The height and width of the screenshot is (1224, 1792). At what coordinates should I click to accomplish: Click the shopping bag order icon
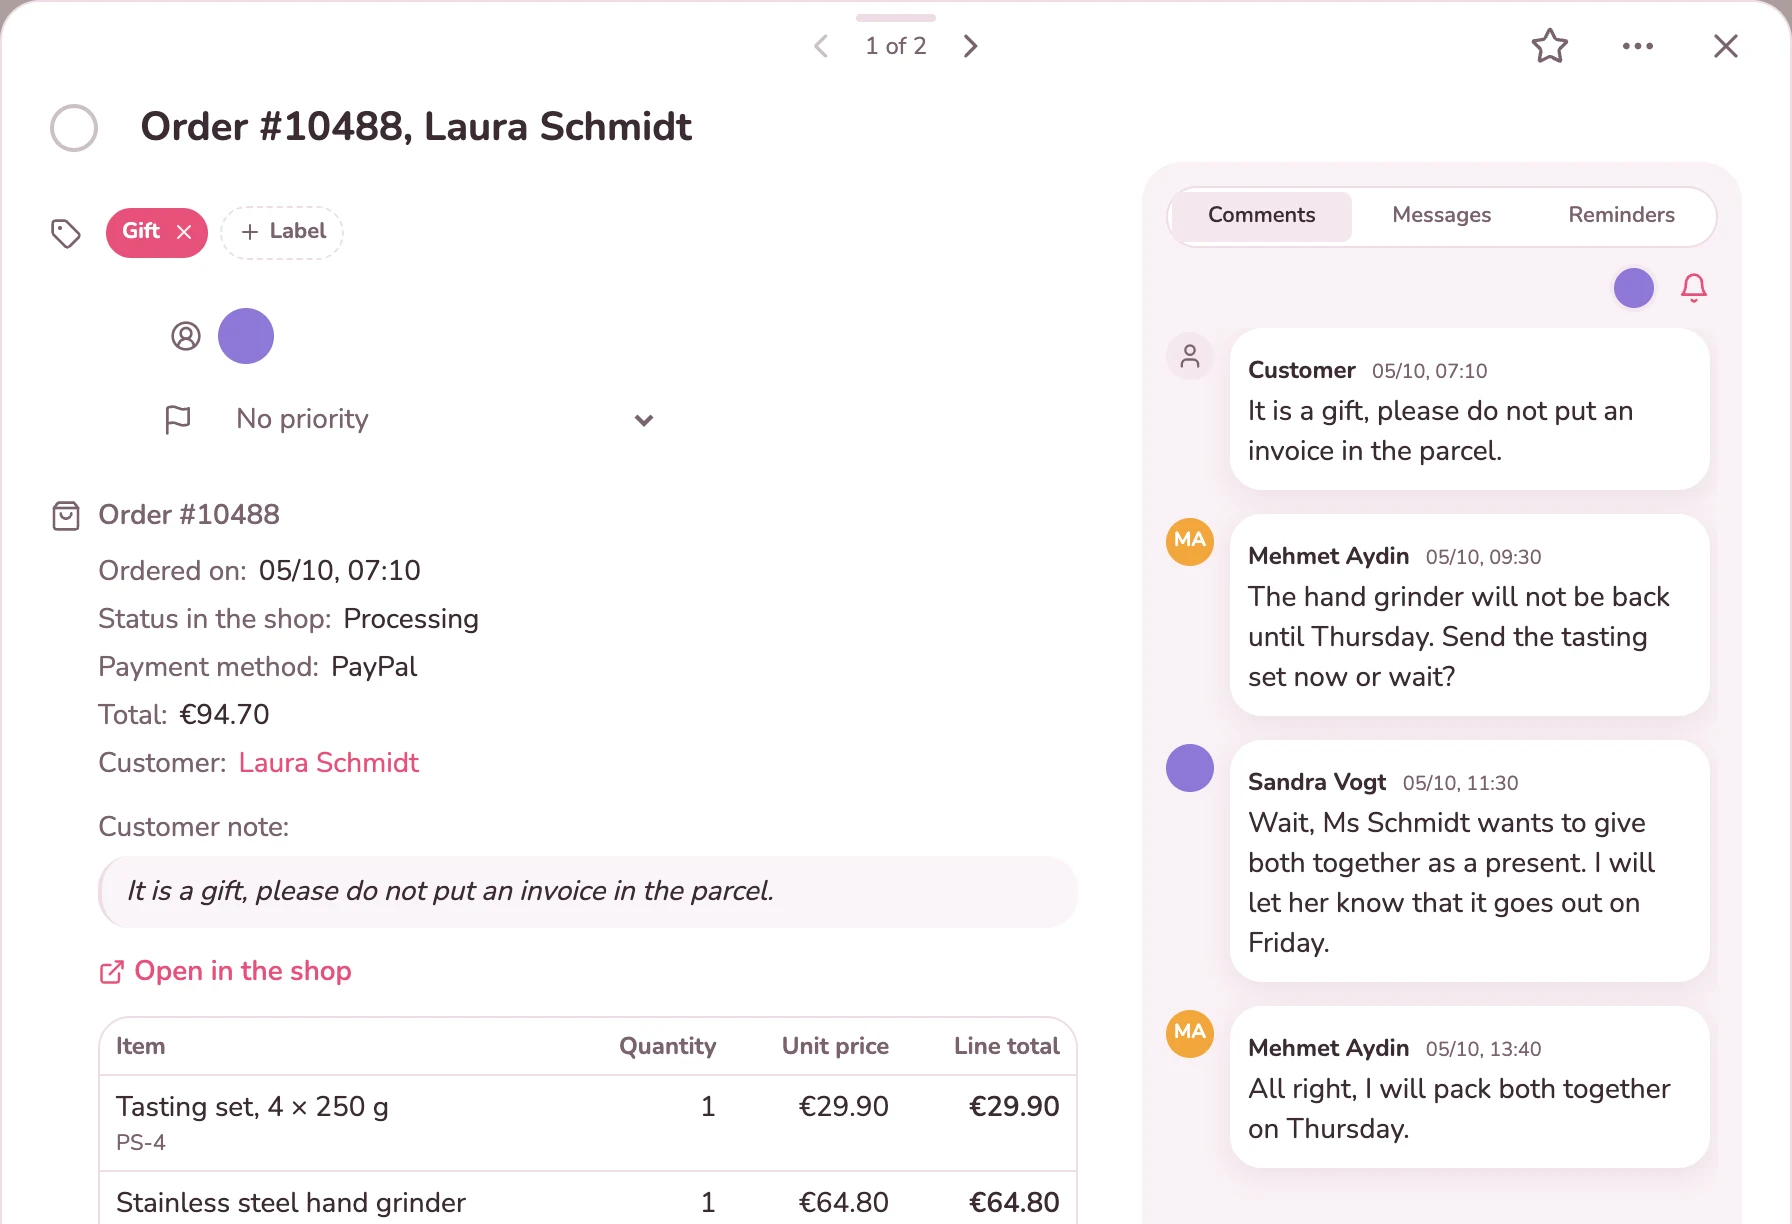point(66,516)
